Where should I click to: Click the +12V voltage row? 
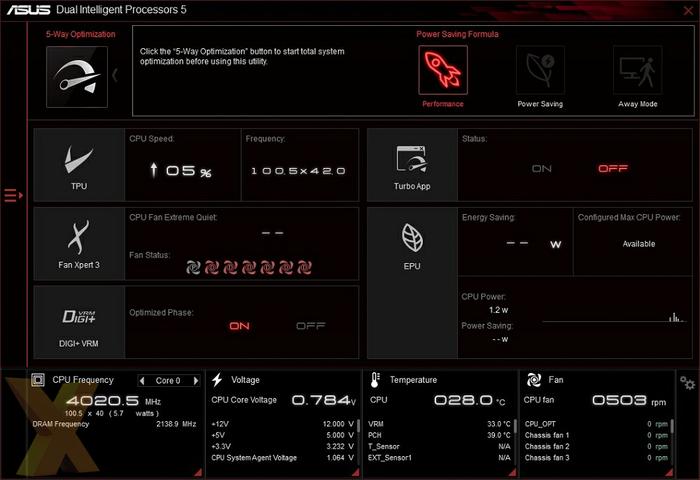tap(283, 424)
